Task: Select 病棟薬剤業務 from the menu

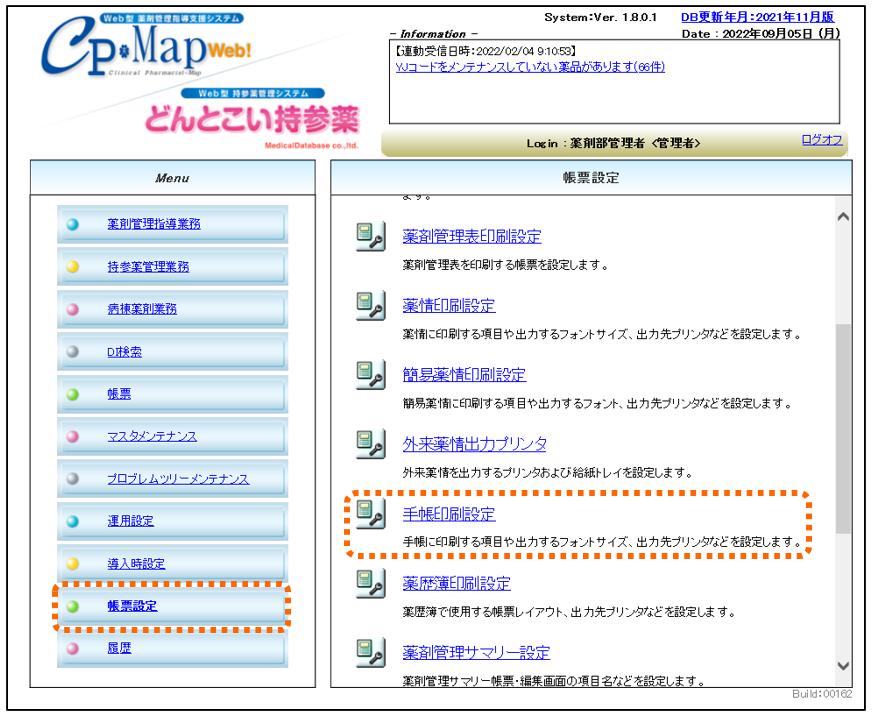Action: 142,309
